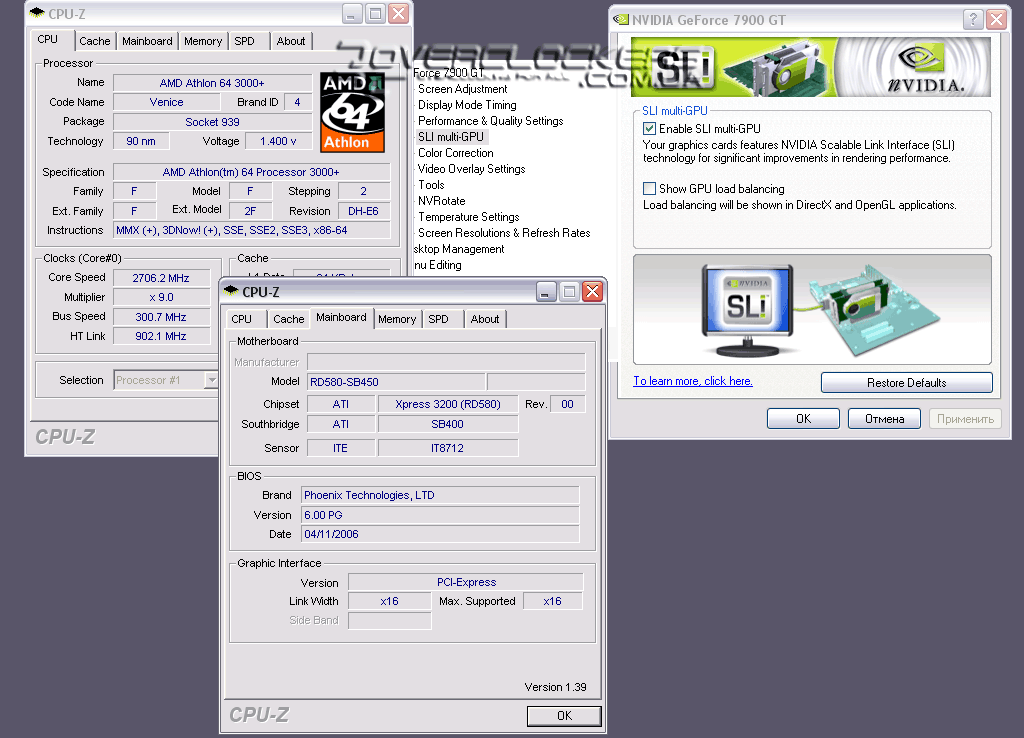1024x738 pixels.
Task: Toggle Show GPU load balancing checkbox
Action: [x=649, y=189]
